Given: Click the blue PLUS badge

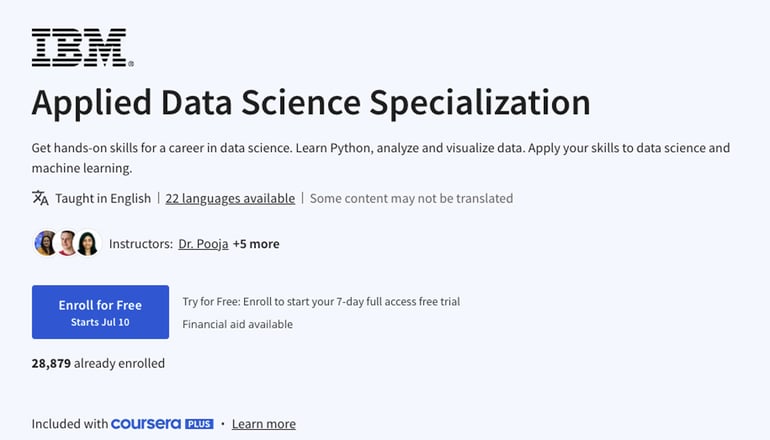Looking at the screenshot, I should (x=199, y=424).
